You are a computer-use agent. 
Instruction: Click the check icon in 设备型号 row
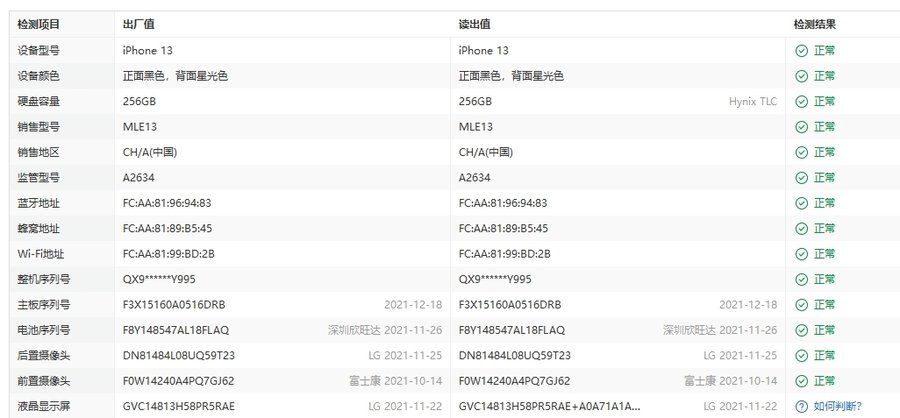click(802, 51)
